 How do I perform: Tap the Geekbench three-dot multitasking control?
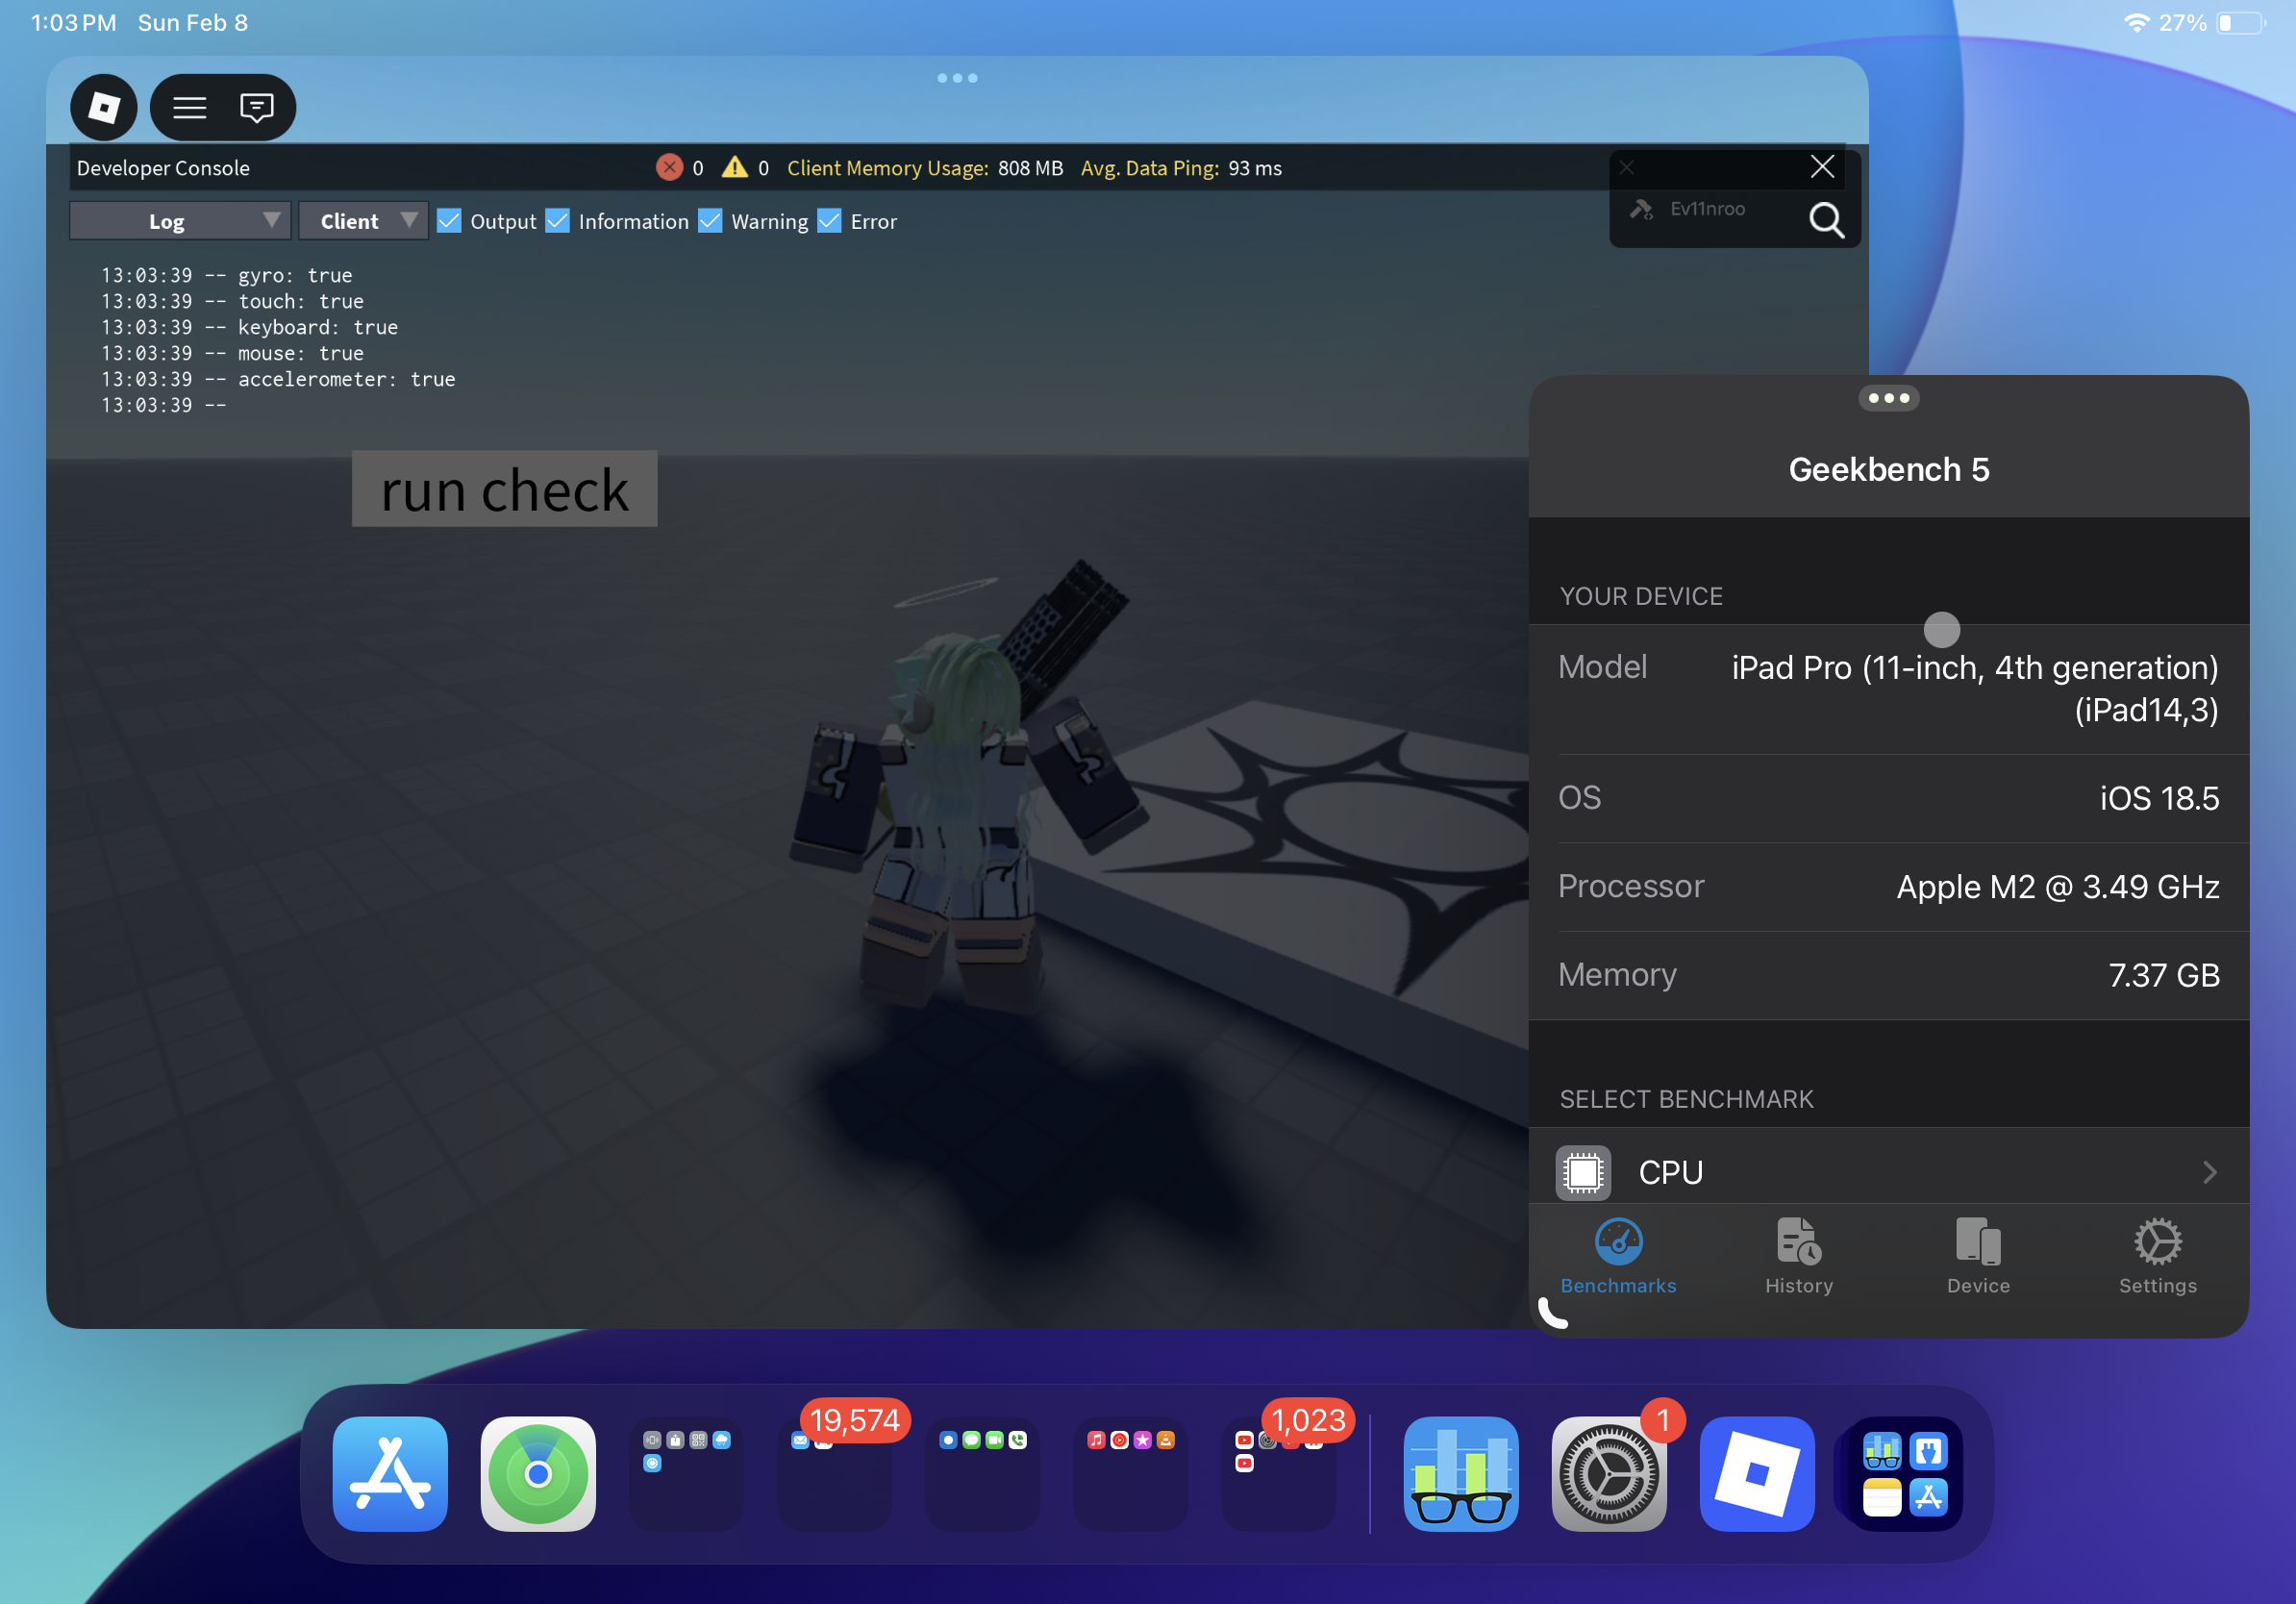1888,398
